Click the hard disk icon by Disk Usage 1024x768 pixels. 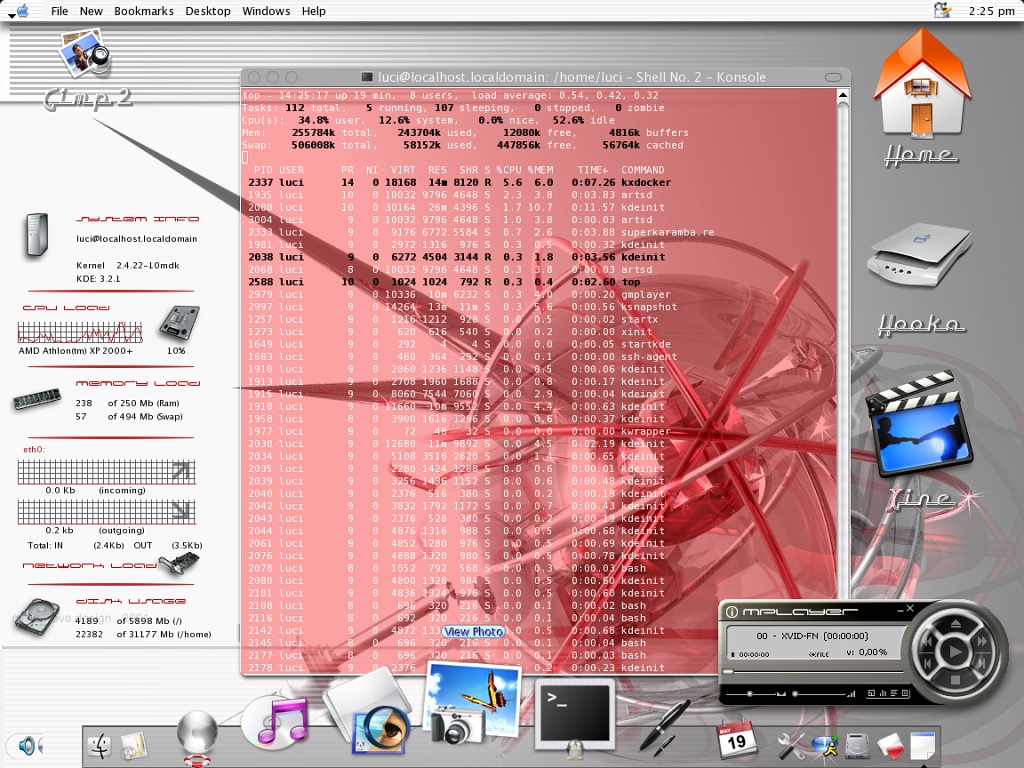(x=37, y=616)
